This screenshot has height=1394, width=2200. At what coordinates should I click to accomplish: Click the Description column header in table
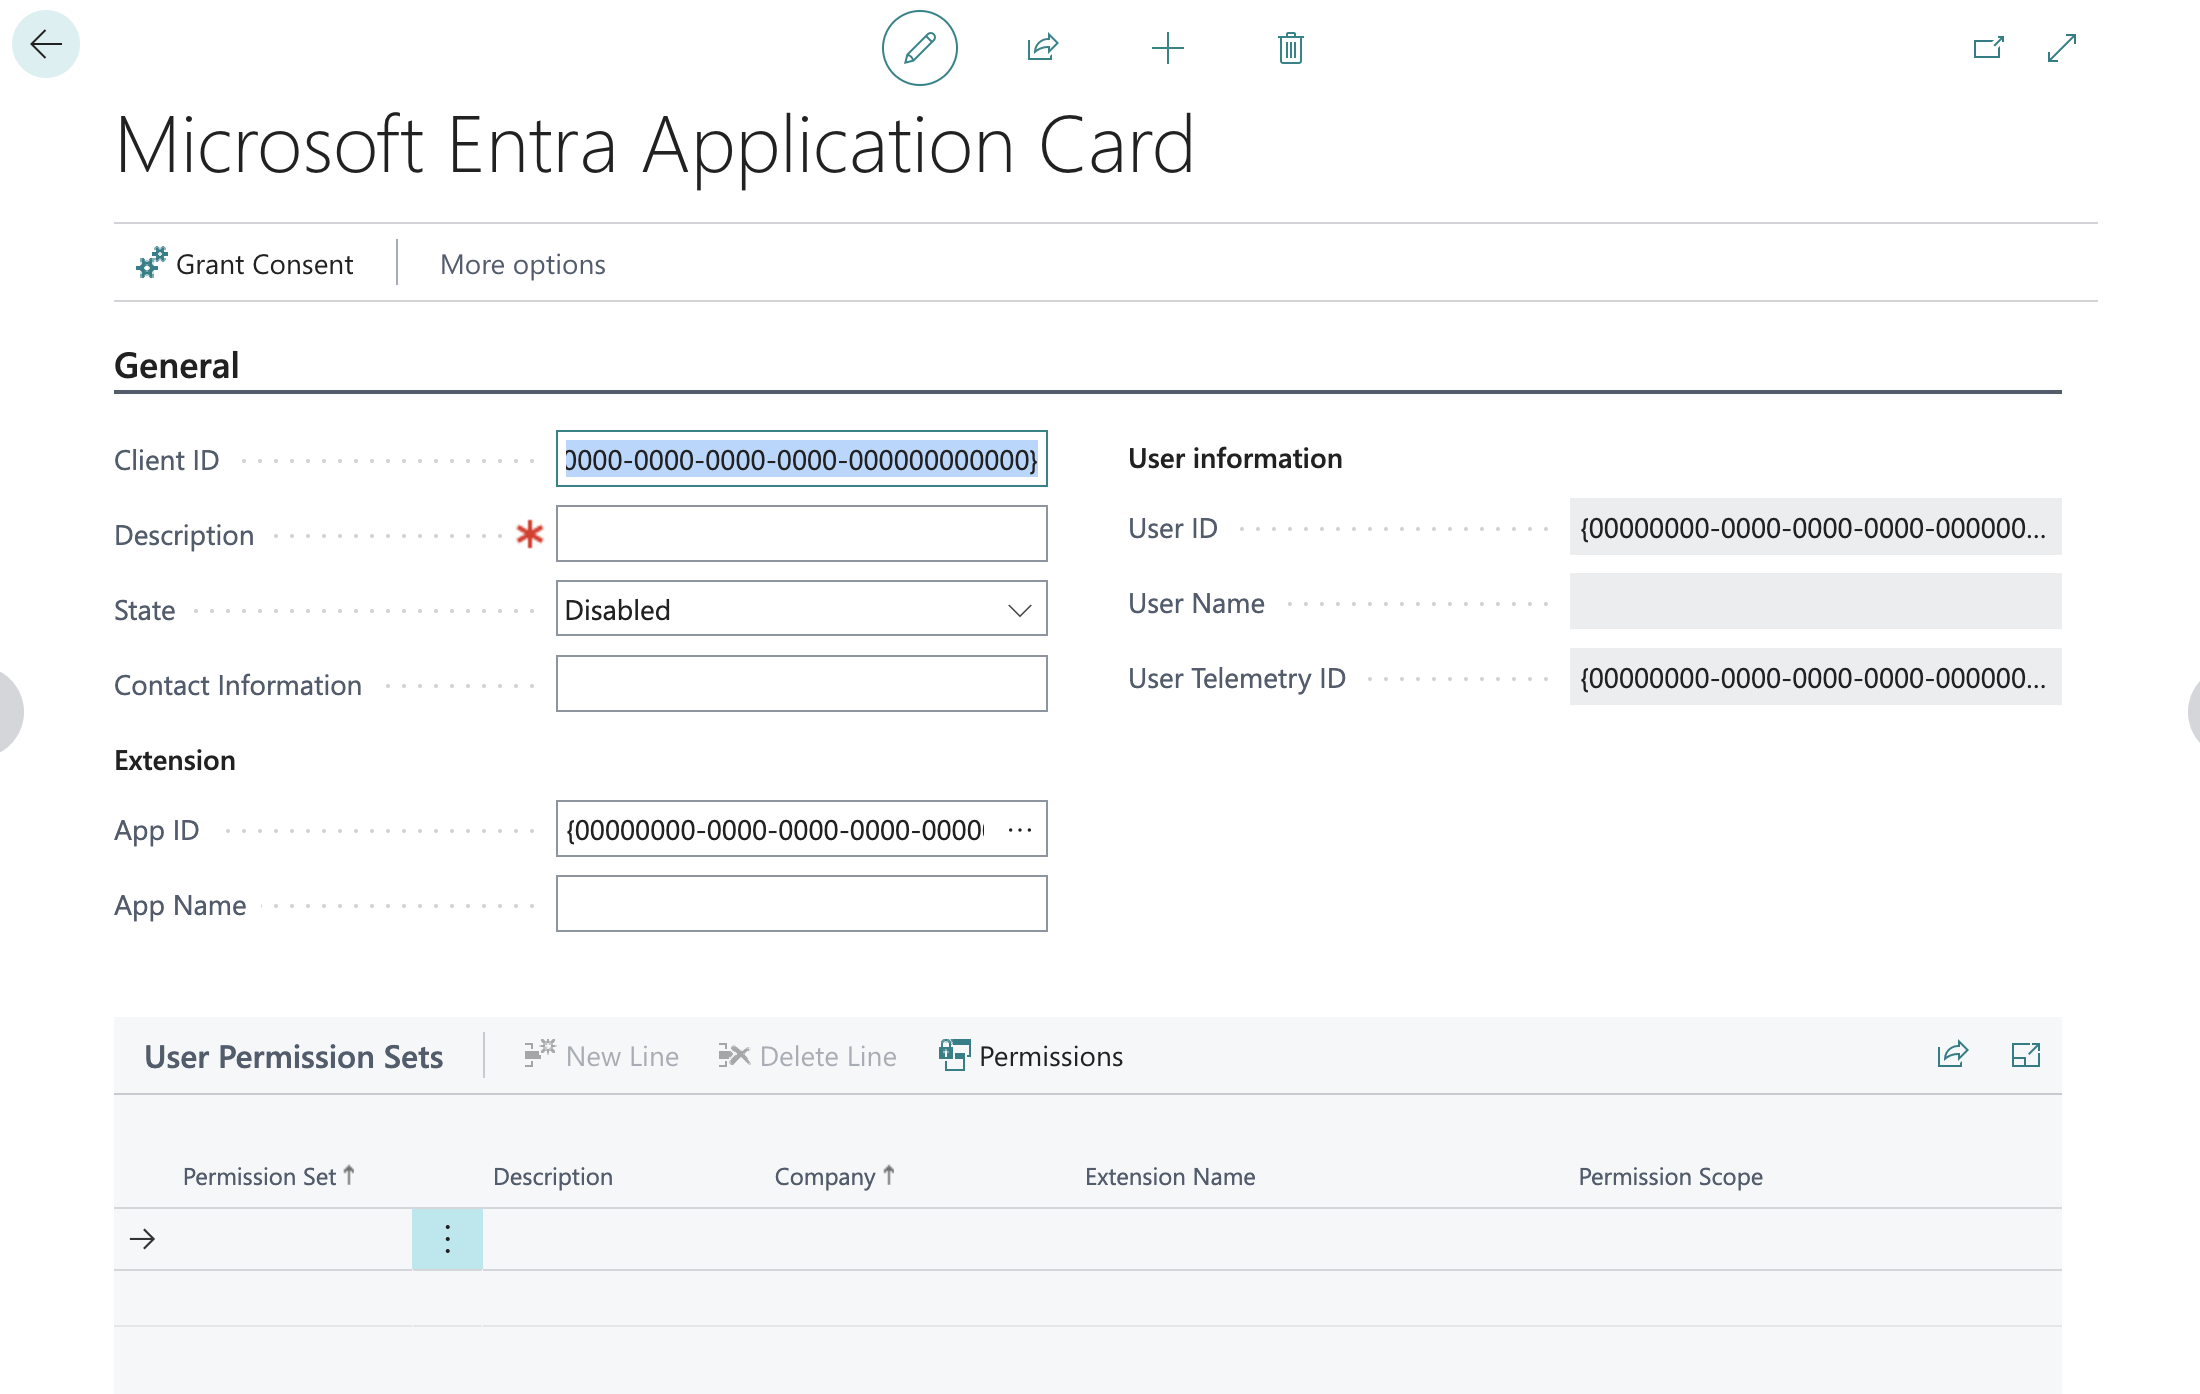click(x=553, y=1176)
